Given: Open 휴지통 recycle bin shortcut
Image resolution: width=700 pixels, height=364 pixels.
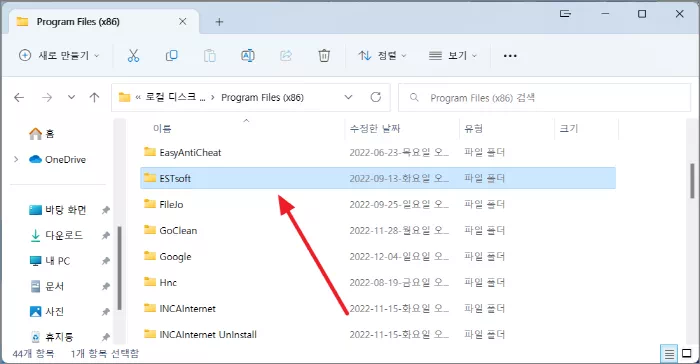Looking at the screenshot, I should [51, 337].
